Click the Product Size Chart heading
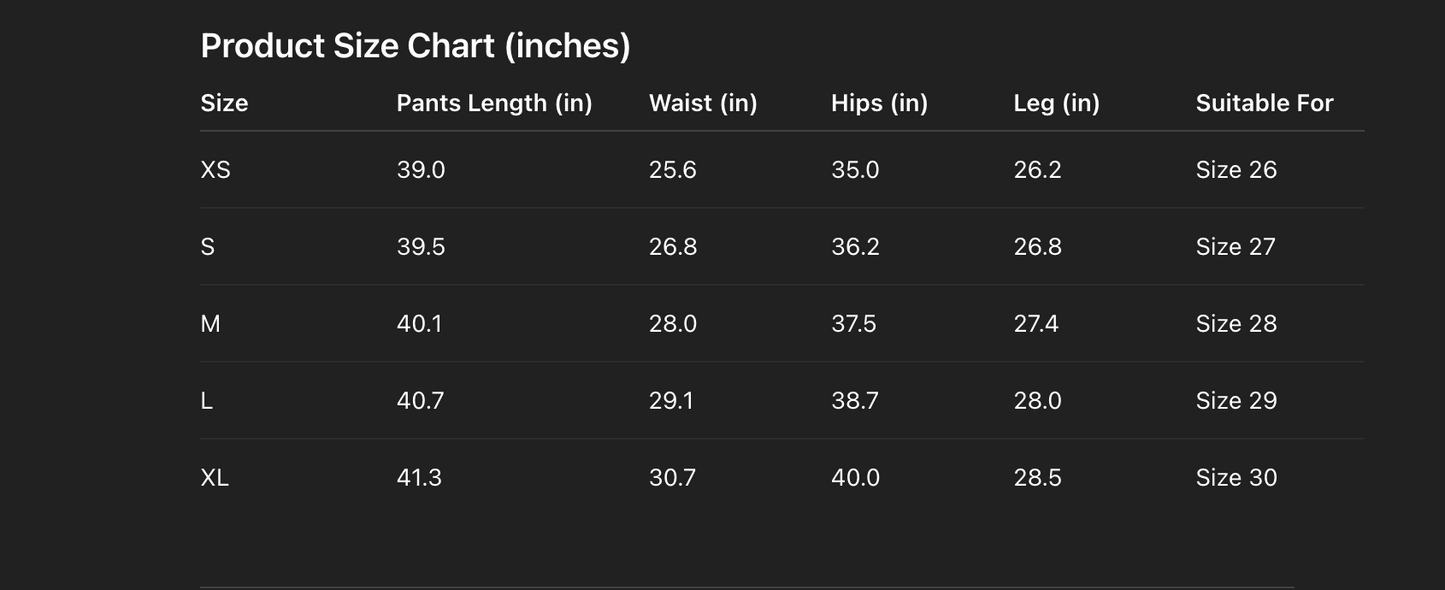The image size is (1445, 590). (415, 46)
